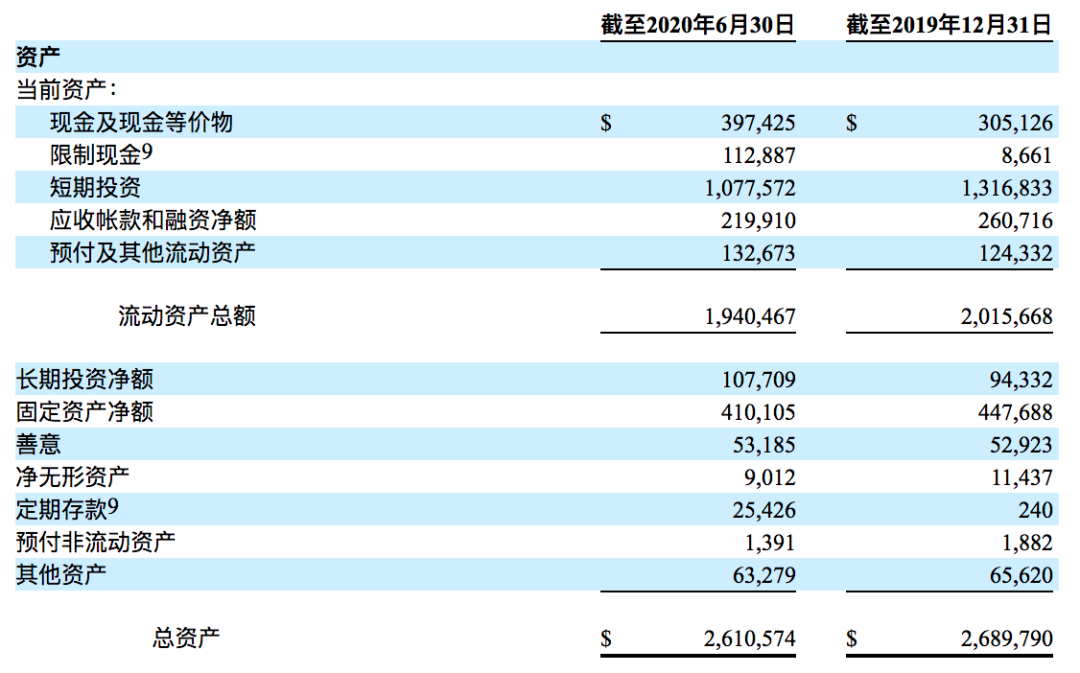The width and height of the screenshot is (1080, 673).
Task: Click the 短期投资 row label
Action: tap(95, 187)
